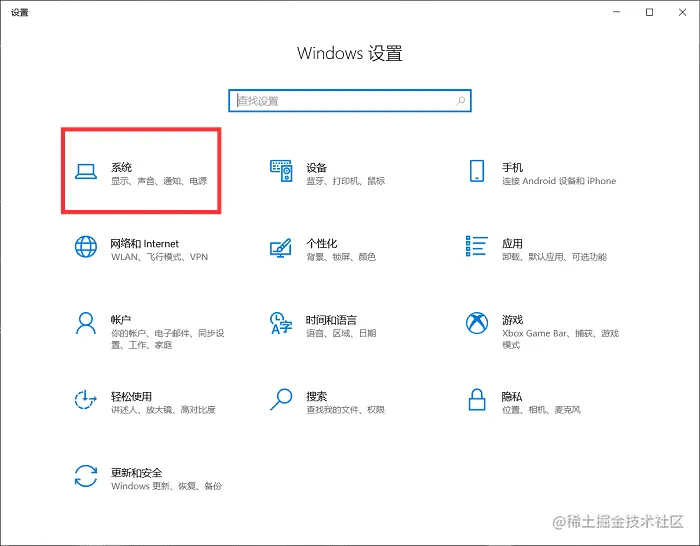Maximize the 设置 window

[x=650, y=12]
